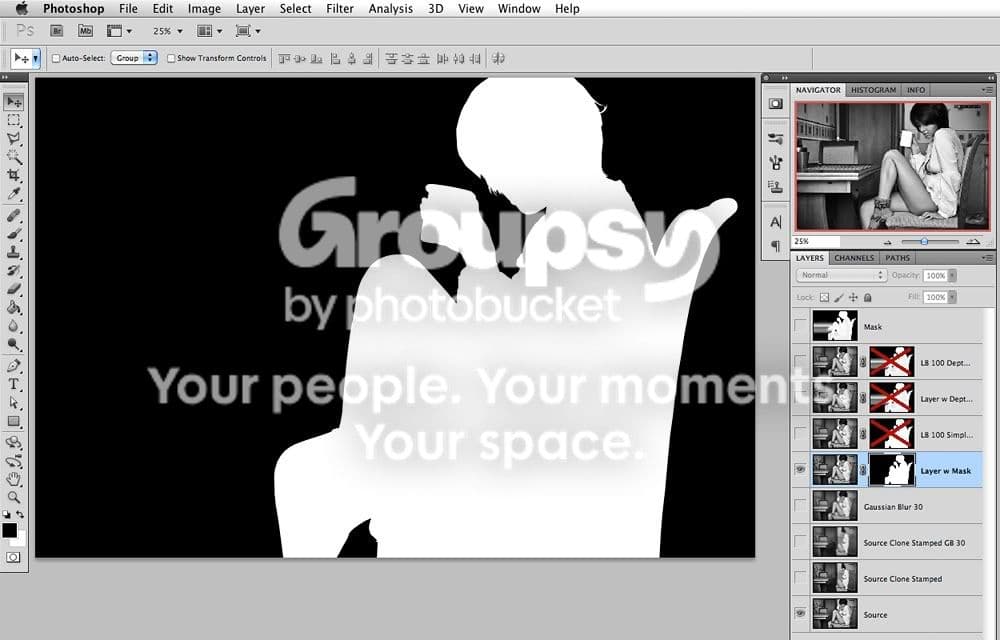1000x640 pixels.
Task: Open the Filter menu
Action: pos(340,9)
